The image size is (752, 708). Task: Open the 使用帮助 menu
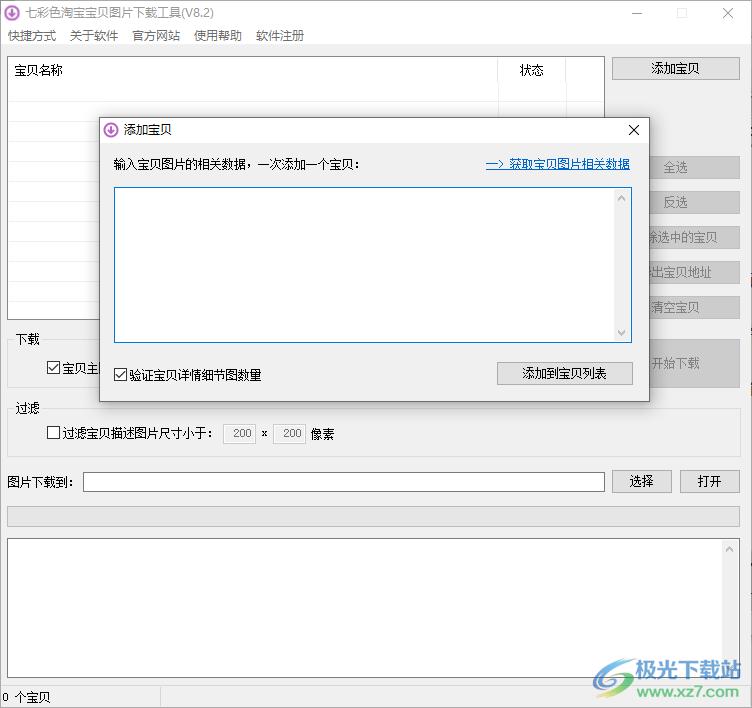click(218, 36)
